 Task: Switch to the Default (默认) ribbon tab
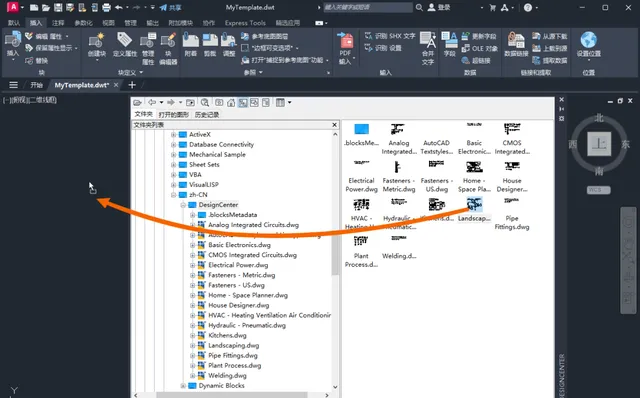(14, 23)
